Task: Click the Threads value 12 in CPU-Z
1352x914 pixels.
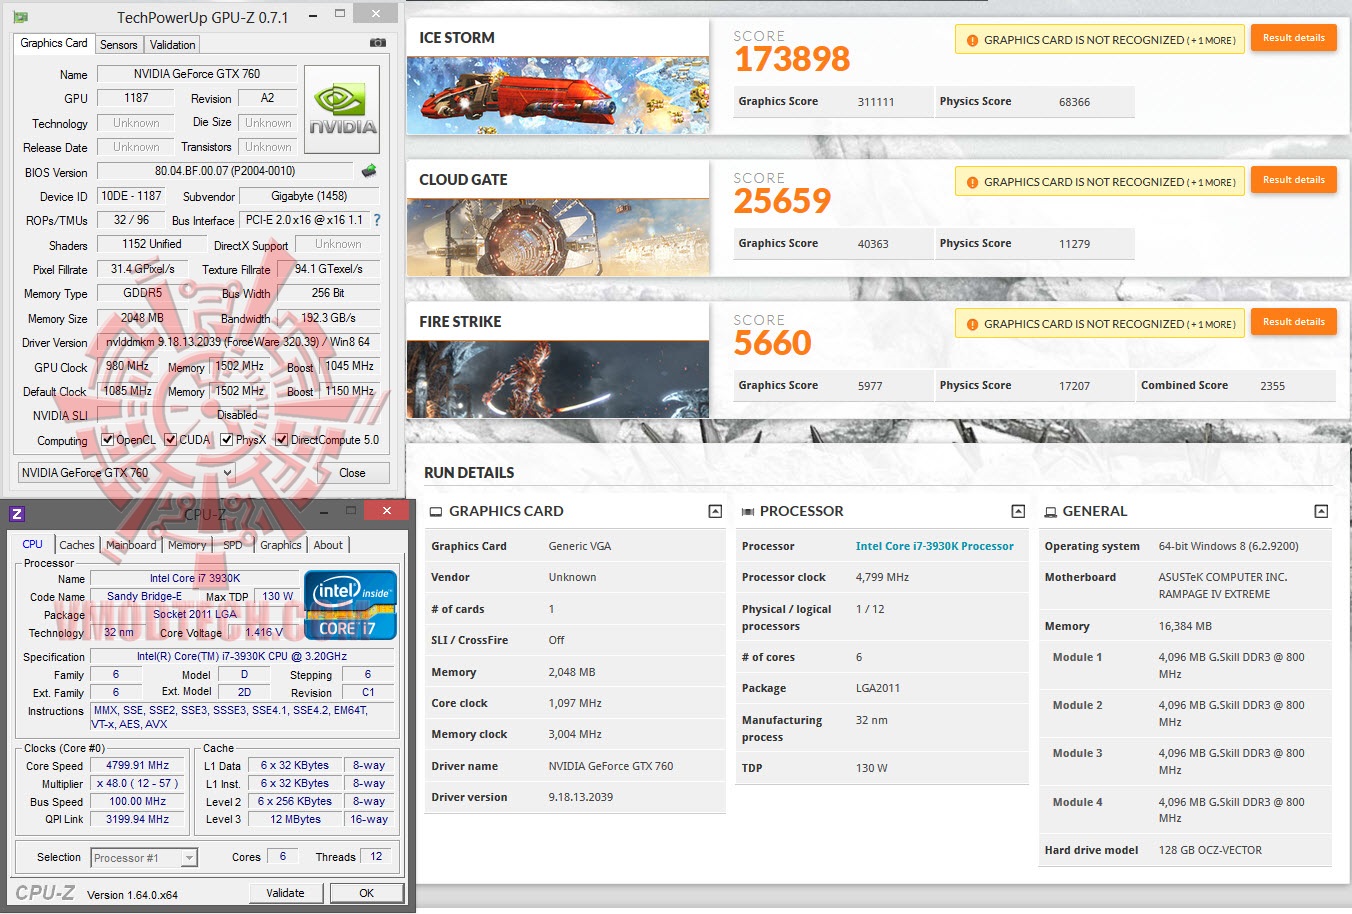Action: [376, 857]
